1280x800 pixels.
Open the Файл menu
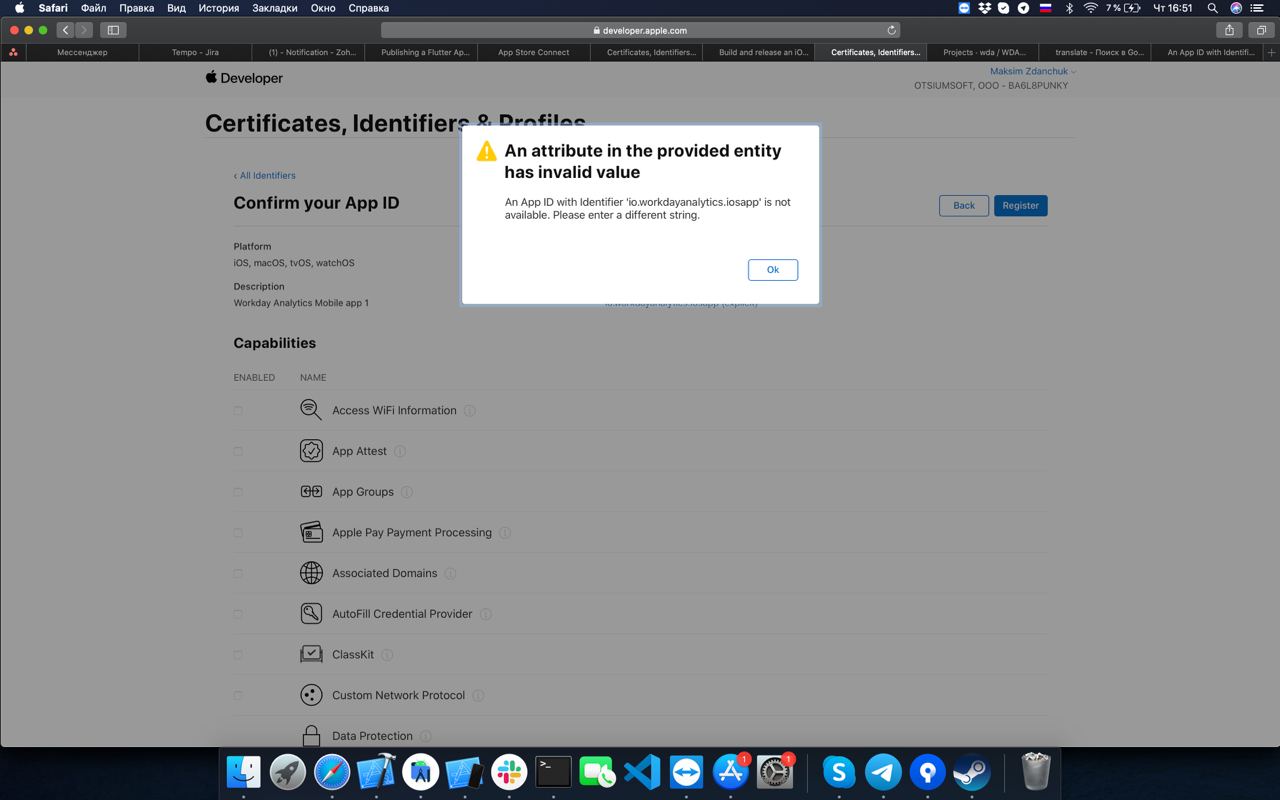click(x=93, y=8)
